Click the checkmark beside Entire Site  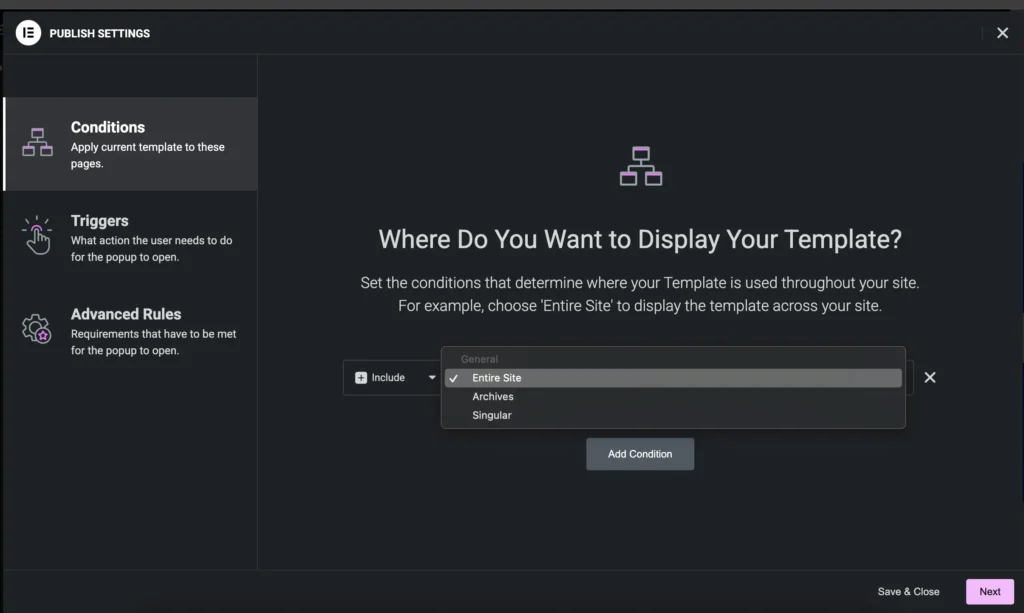pyautogui.click(x=453, y=378)
